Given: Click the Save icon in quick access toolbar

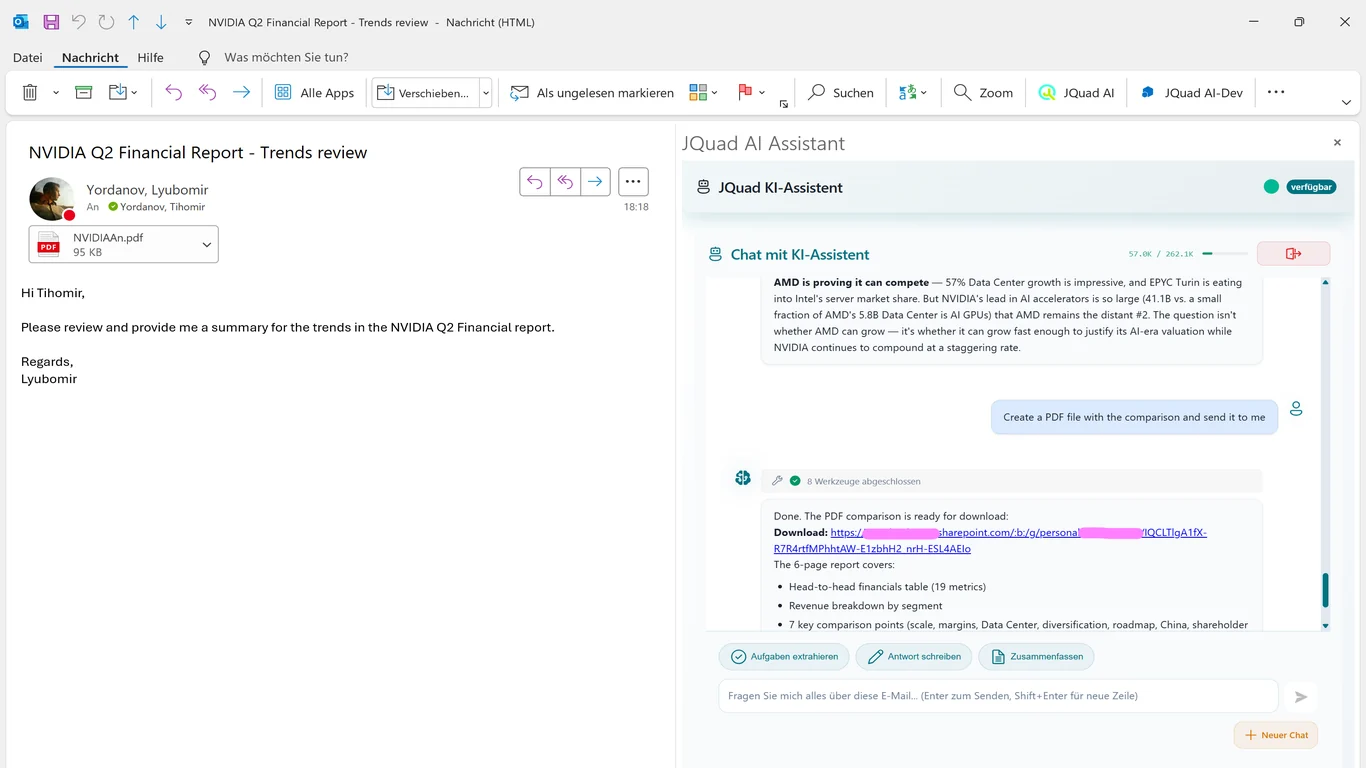Looking at the screenshot, I should coord(50,22).
